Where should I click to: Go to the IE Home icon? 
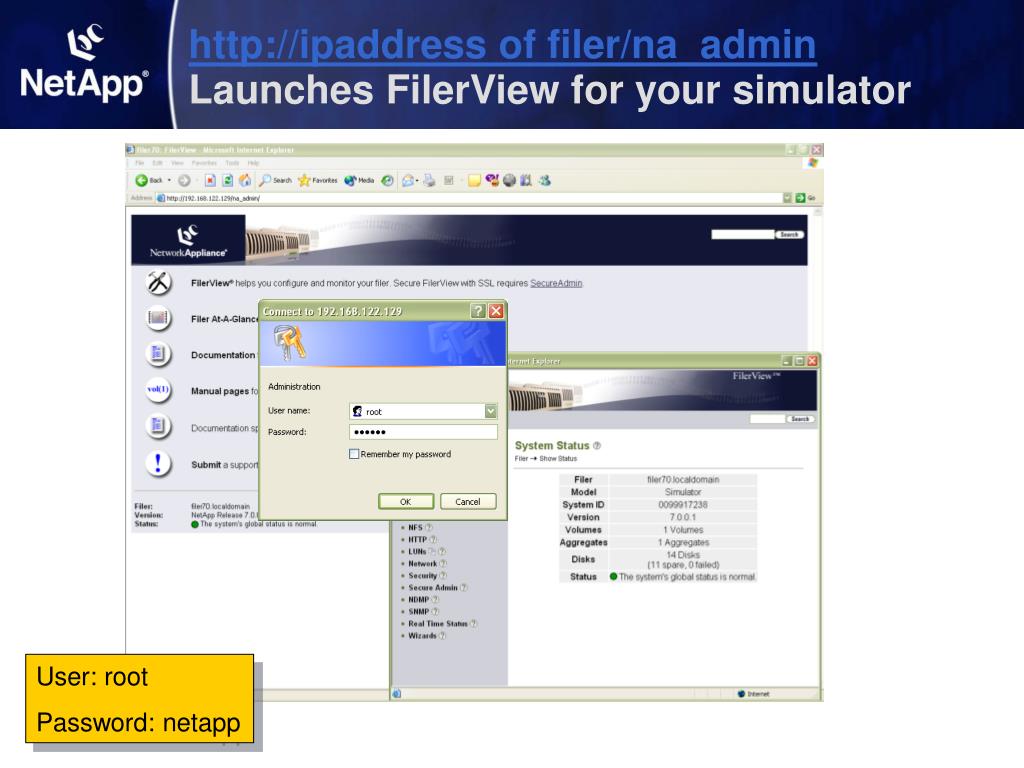[x=245, y=180]
